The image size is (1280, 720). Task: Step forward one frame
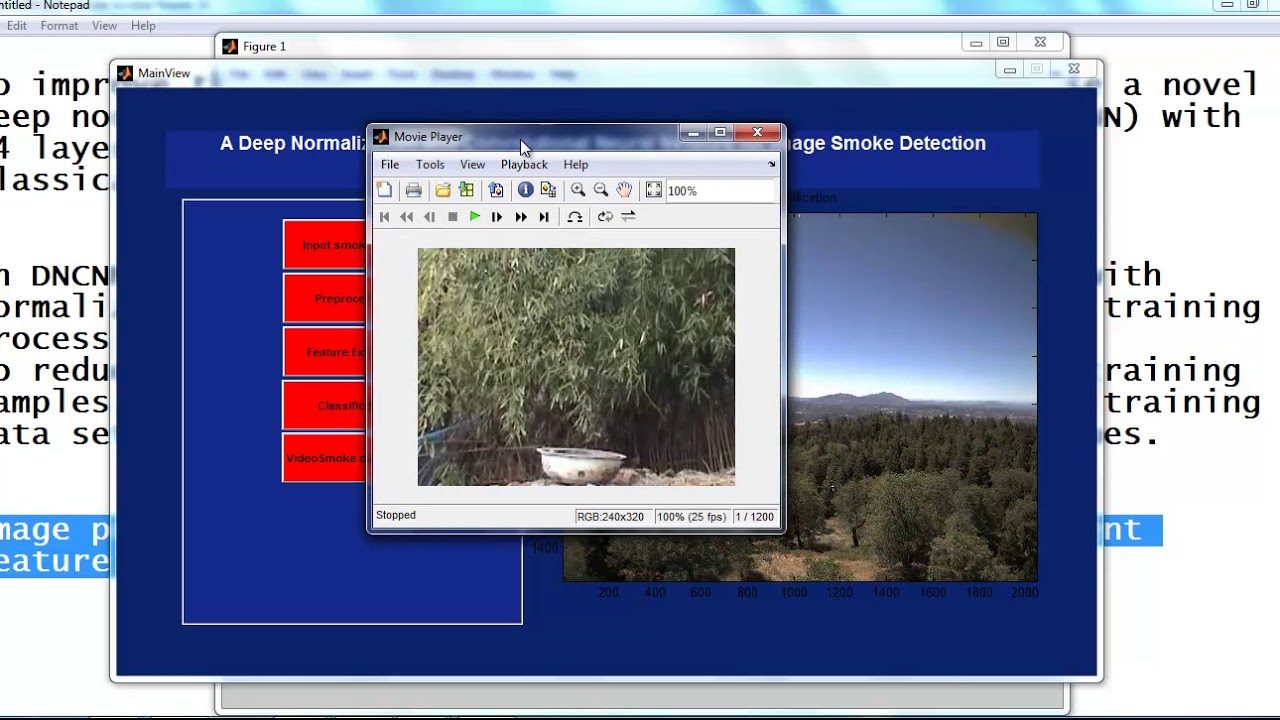point(497,217)
